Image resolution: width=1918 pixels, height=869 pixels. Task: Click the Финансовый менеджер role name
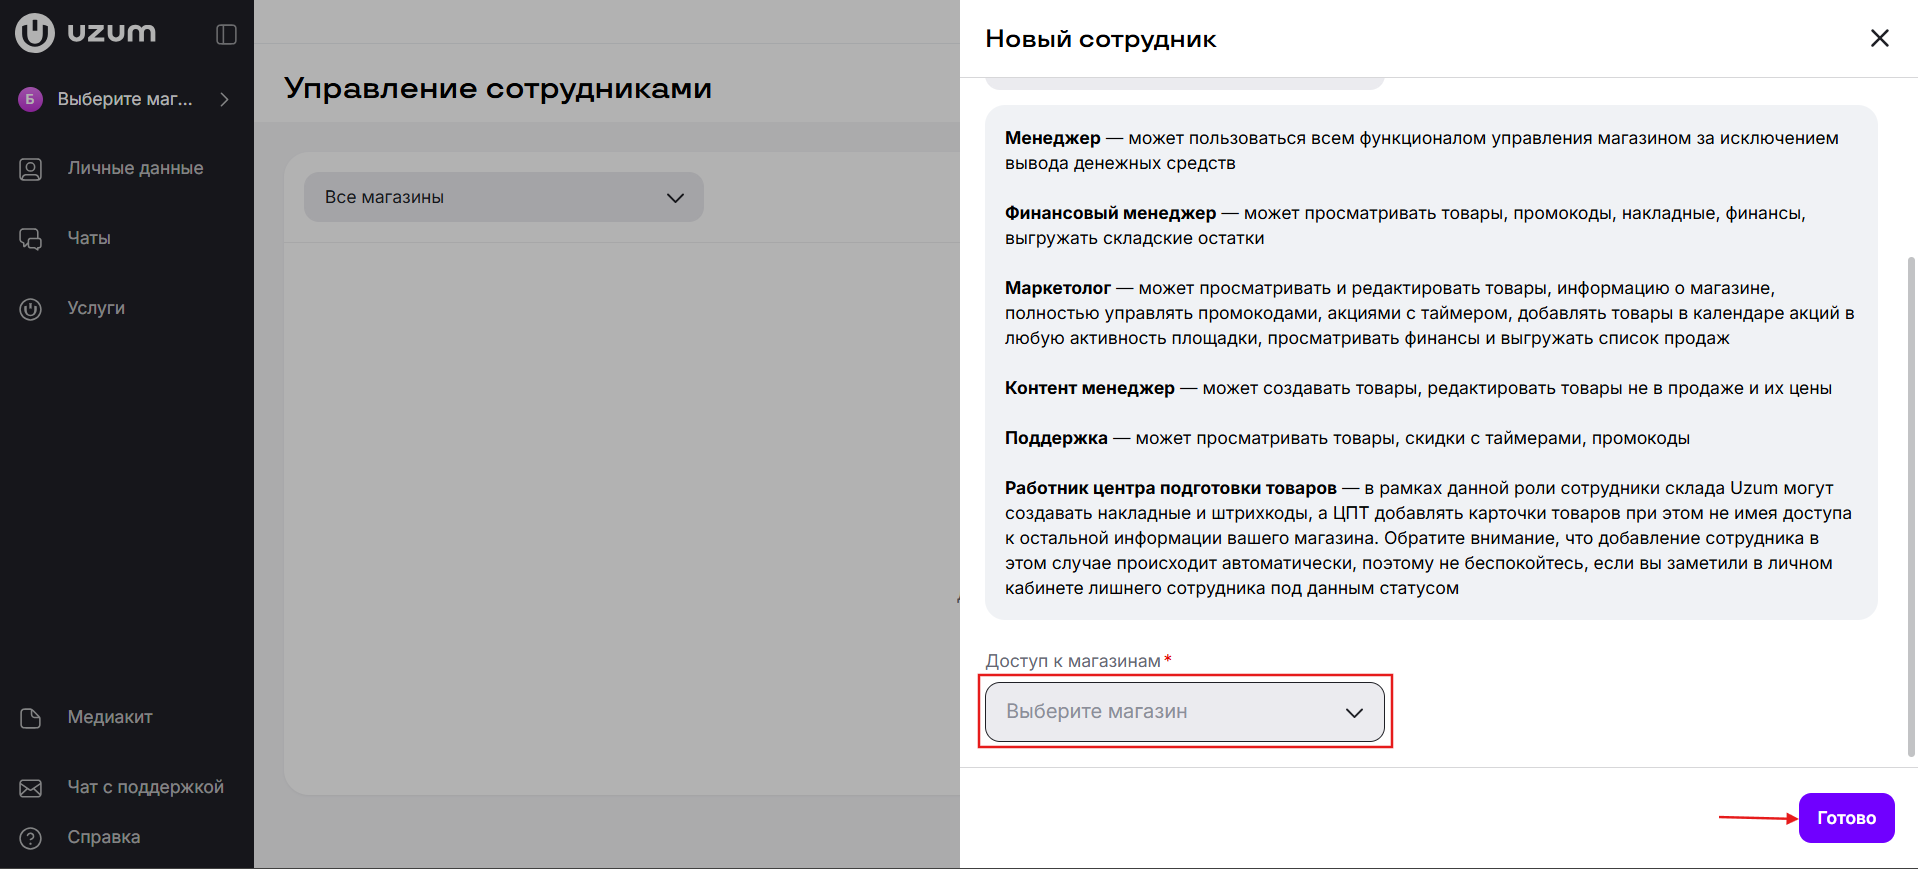coord(1111,213)
